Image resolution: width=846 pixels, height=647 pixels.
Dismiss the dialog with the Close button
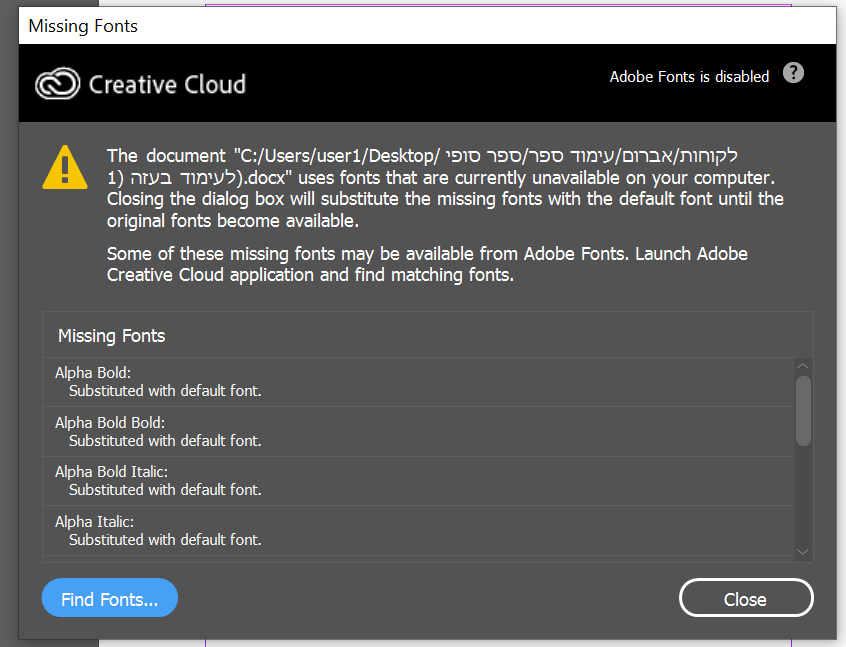coord(745,599)
